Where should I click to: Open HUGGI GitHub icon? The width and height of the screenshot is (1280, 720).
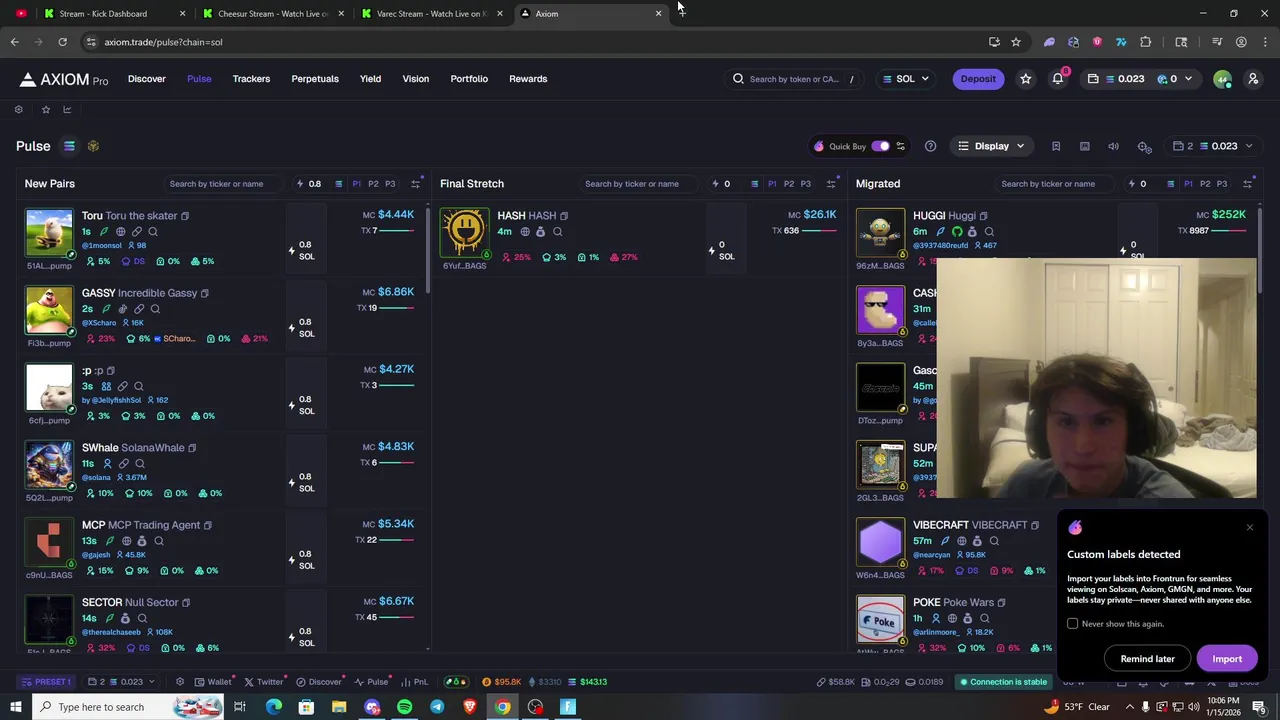click(x=957, y=232)
